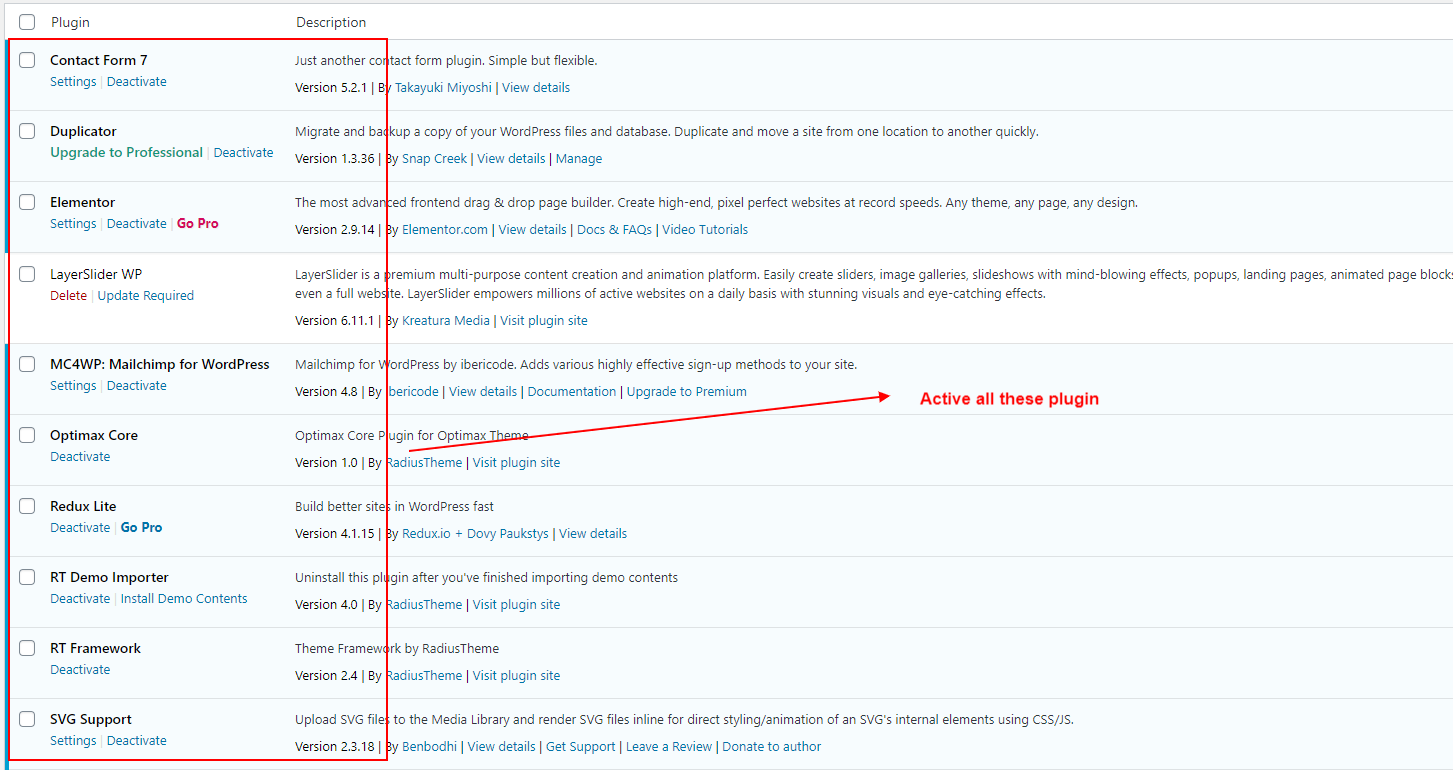The image size is (1453, 770).
Task: View details for Redux Lite
Action: pos(593,534)
